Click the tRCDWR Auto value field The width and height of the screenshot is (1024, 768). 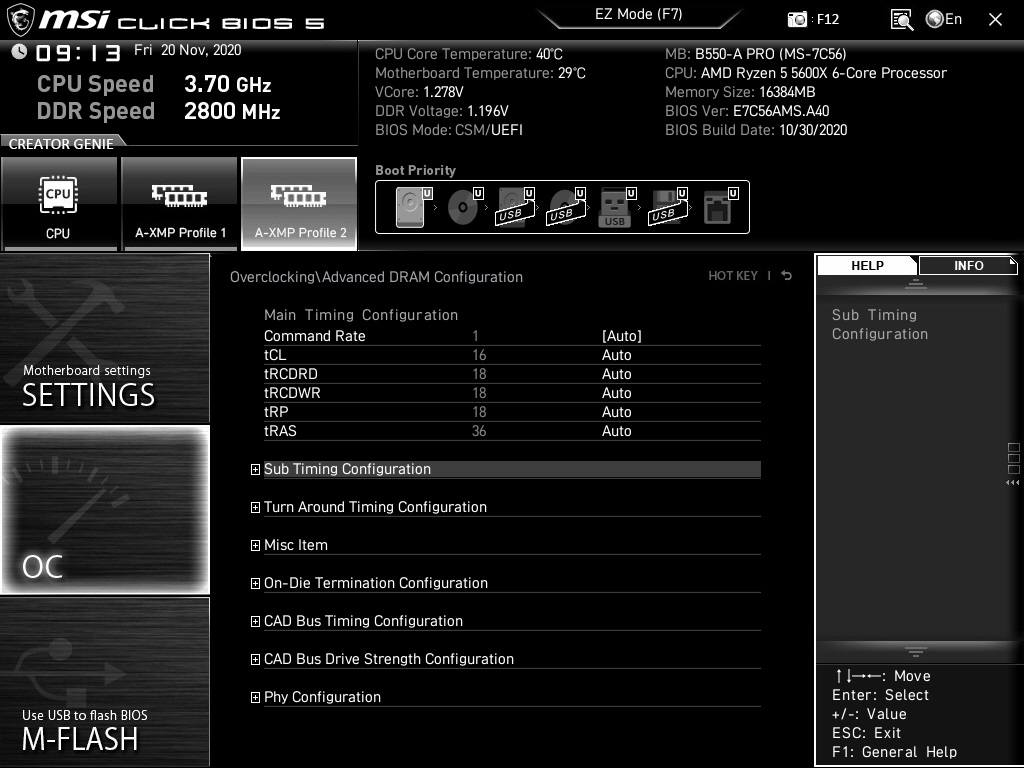click(616, 392)
